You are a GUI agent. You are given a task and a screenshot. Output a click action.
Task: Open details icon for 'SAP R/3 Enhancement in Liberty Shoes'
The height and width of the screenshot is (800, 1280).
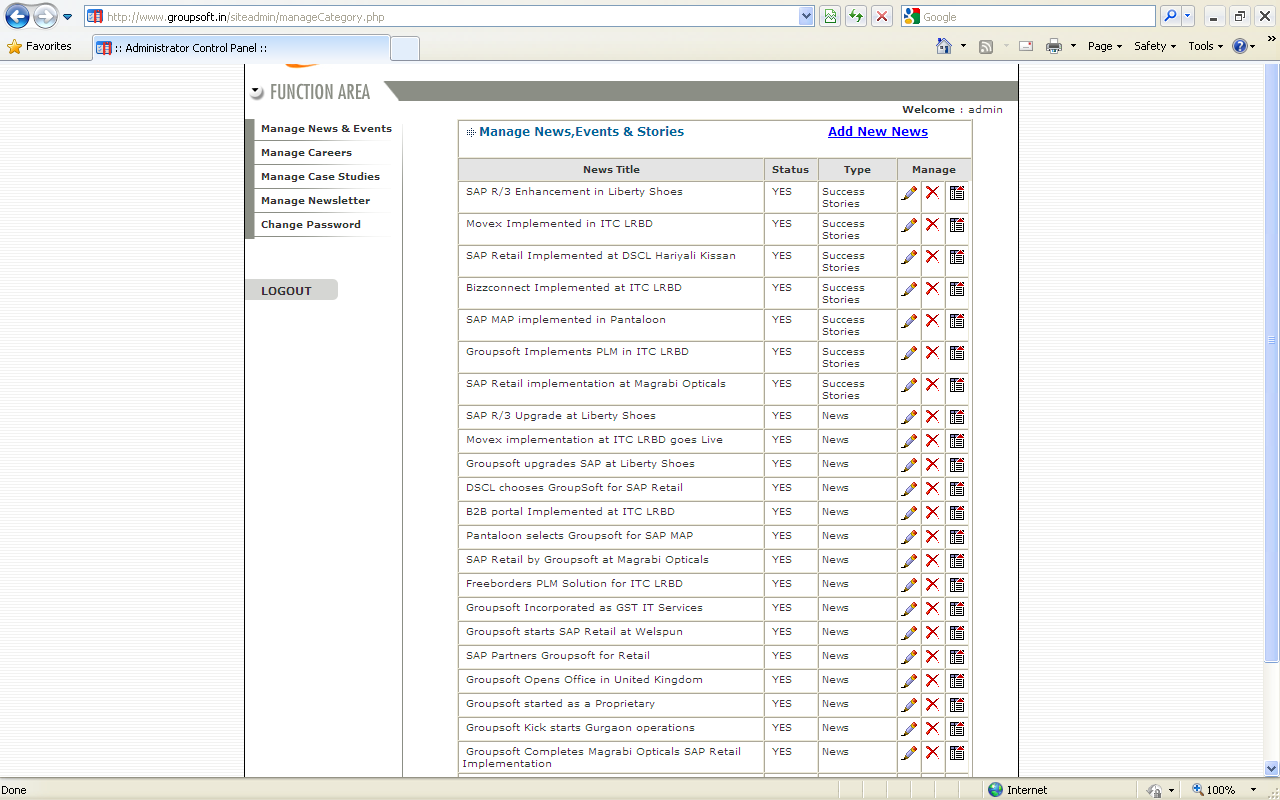tap(957, 193)
